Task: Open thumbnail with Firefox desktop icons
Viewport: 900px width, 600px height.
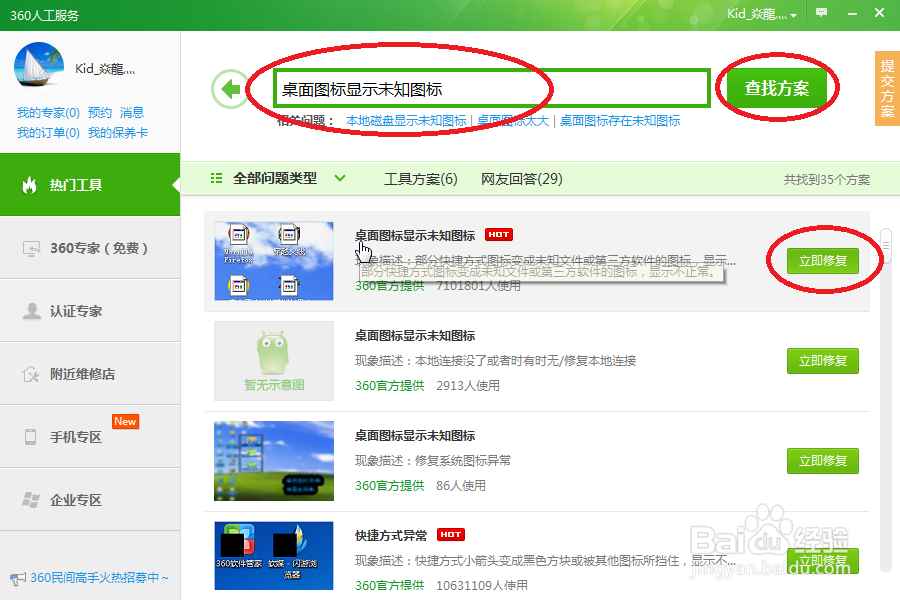Action: pyautogui.click(x=274, y=261)
